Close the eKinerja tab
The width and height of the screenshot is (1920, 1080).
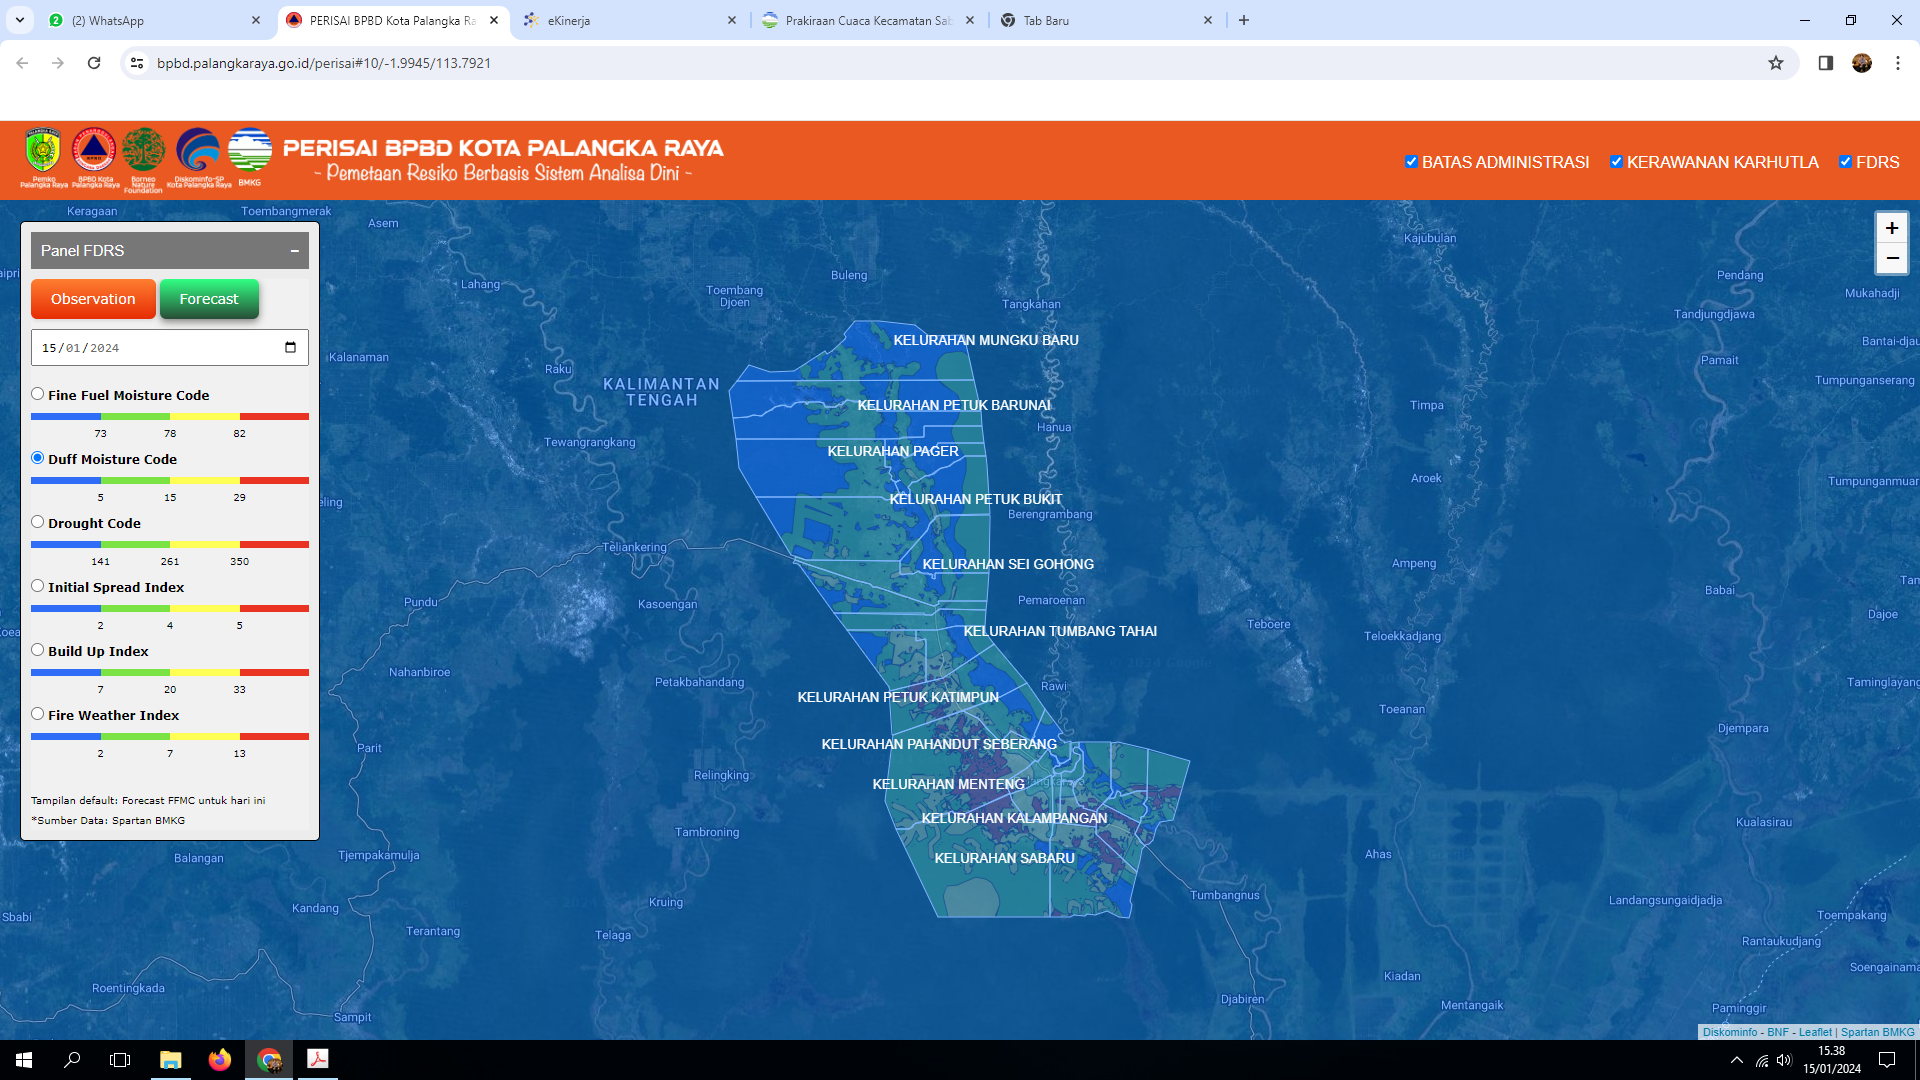point(732,20)
